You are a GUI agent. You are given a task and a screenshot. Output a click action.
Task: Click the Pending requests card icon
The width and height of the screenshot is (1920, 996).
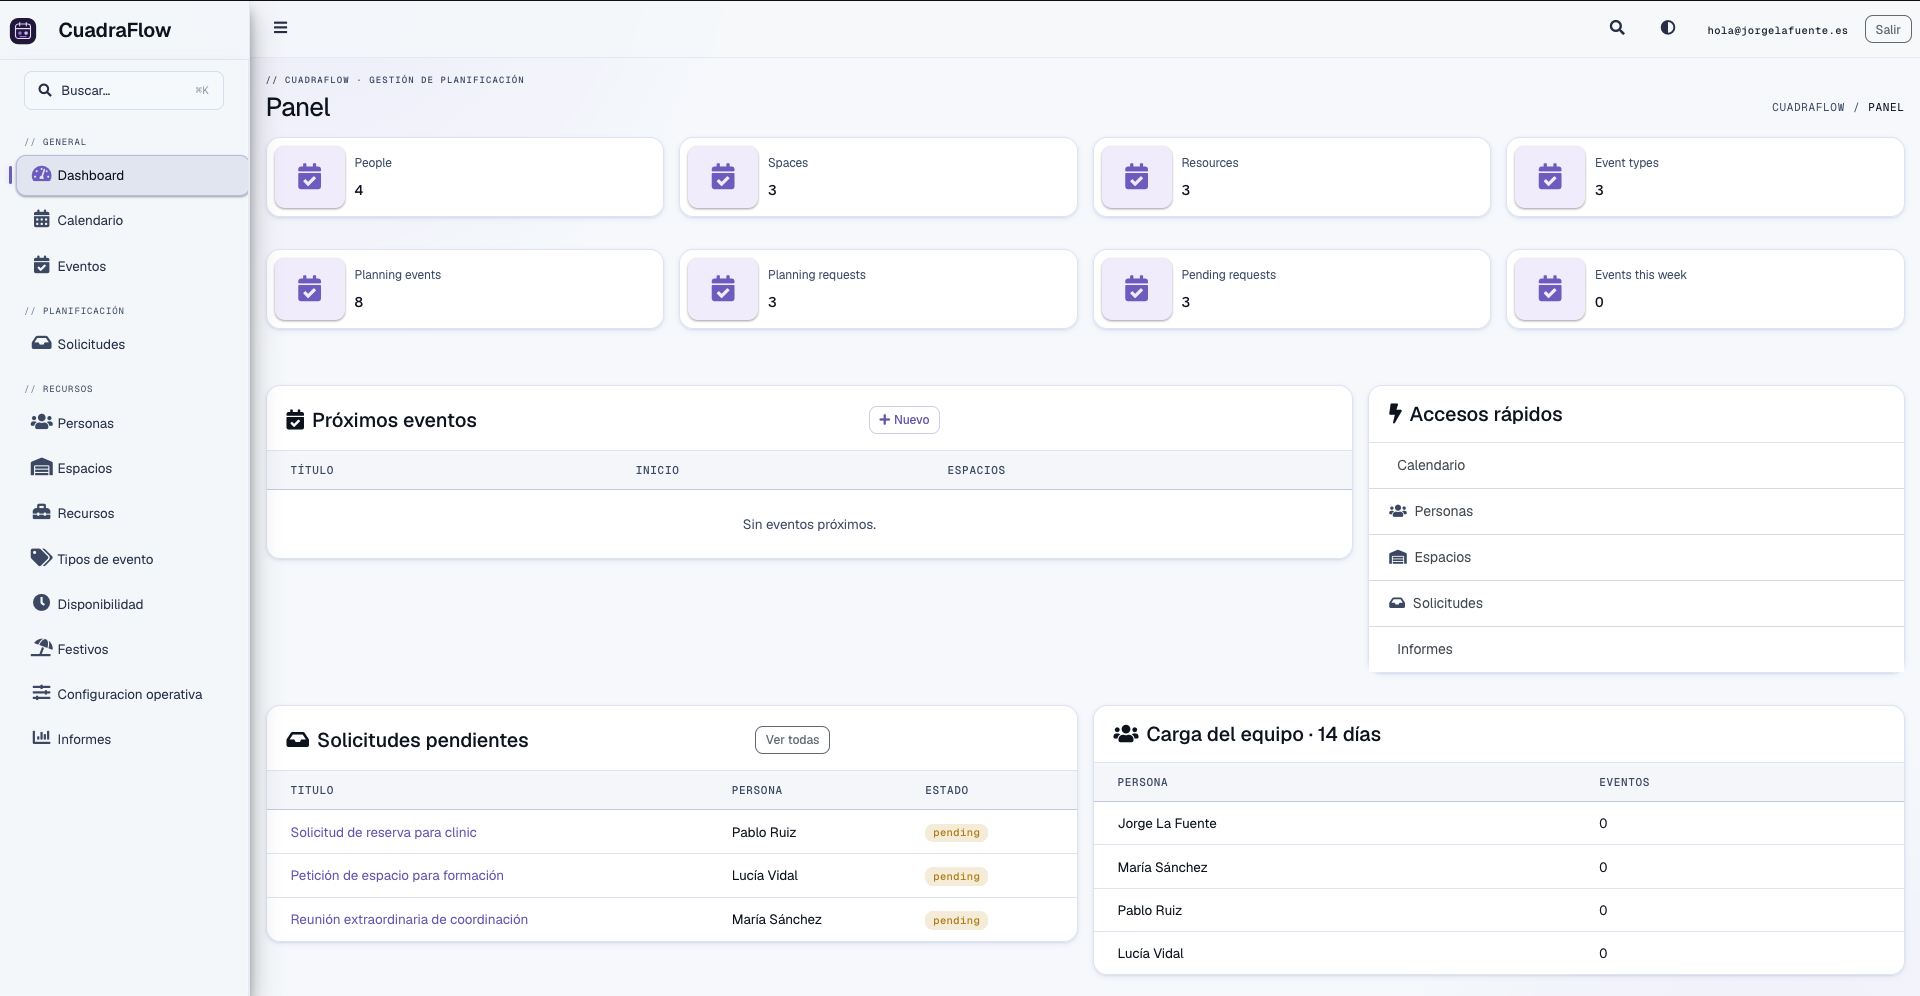[1137, 289]
